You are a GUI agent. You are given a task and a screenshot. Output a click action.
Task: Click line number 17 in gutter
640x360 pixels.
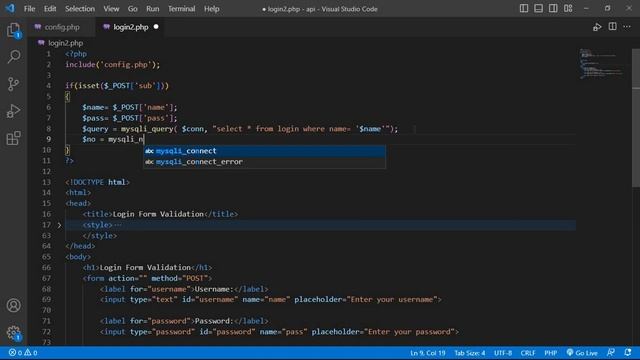47,225
